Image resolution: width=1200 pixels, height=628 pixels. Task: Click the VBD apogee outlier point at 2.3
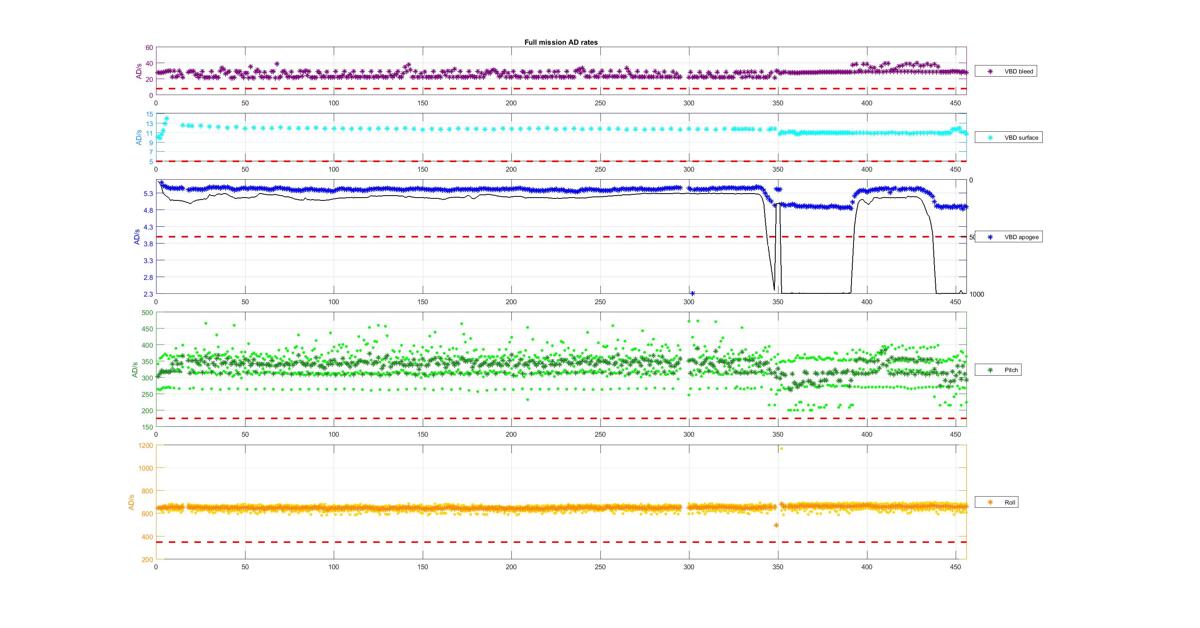tap(692, 293)
